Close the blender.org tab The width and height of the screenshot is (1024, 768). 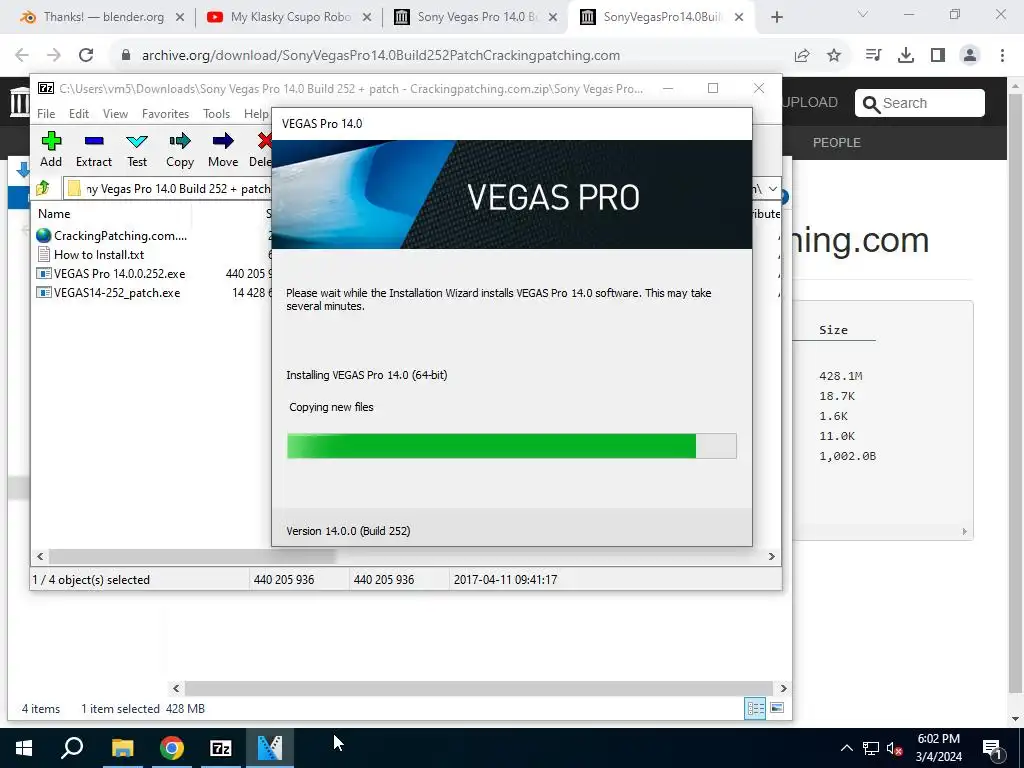click(180, 17)
